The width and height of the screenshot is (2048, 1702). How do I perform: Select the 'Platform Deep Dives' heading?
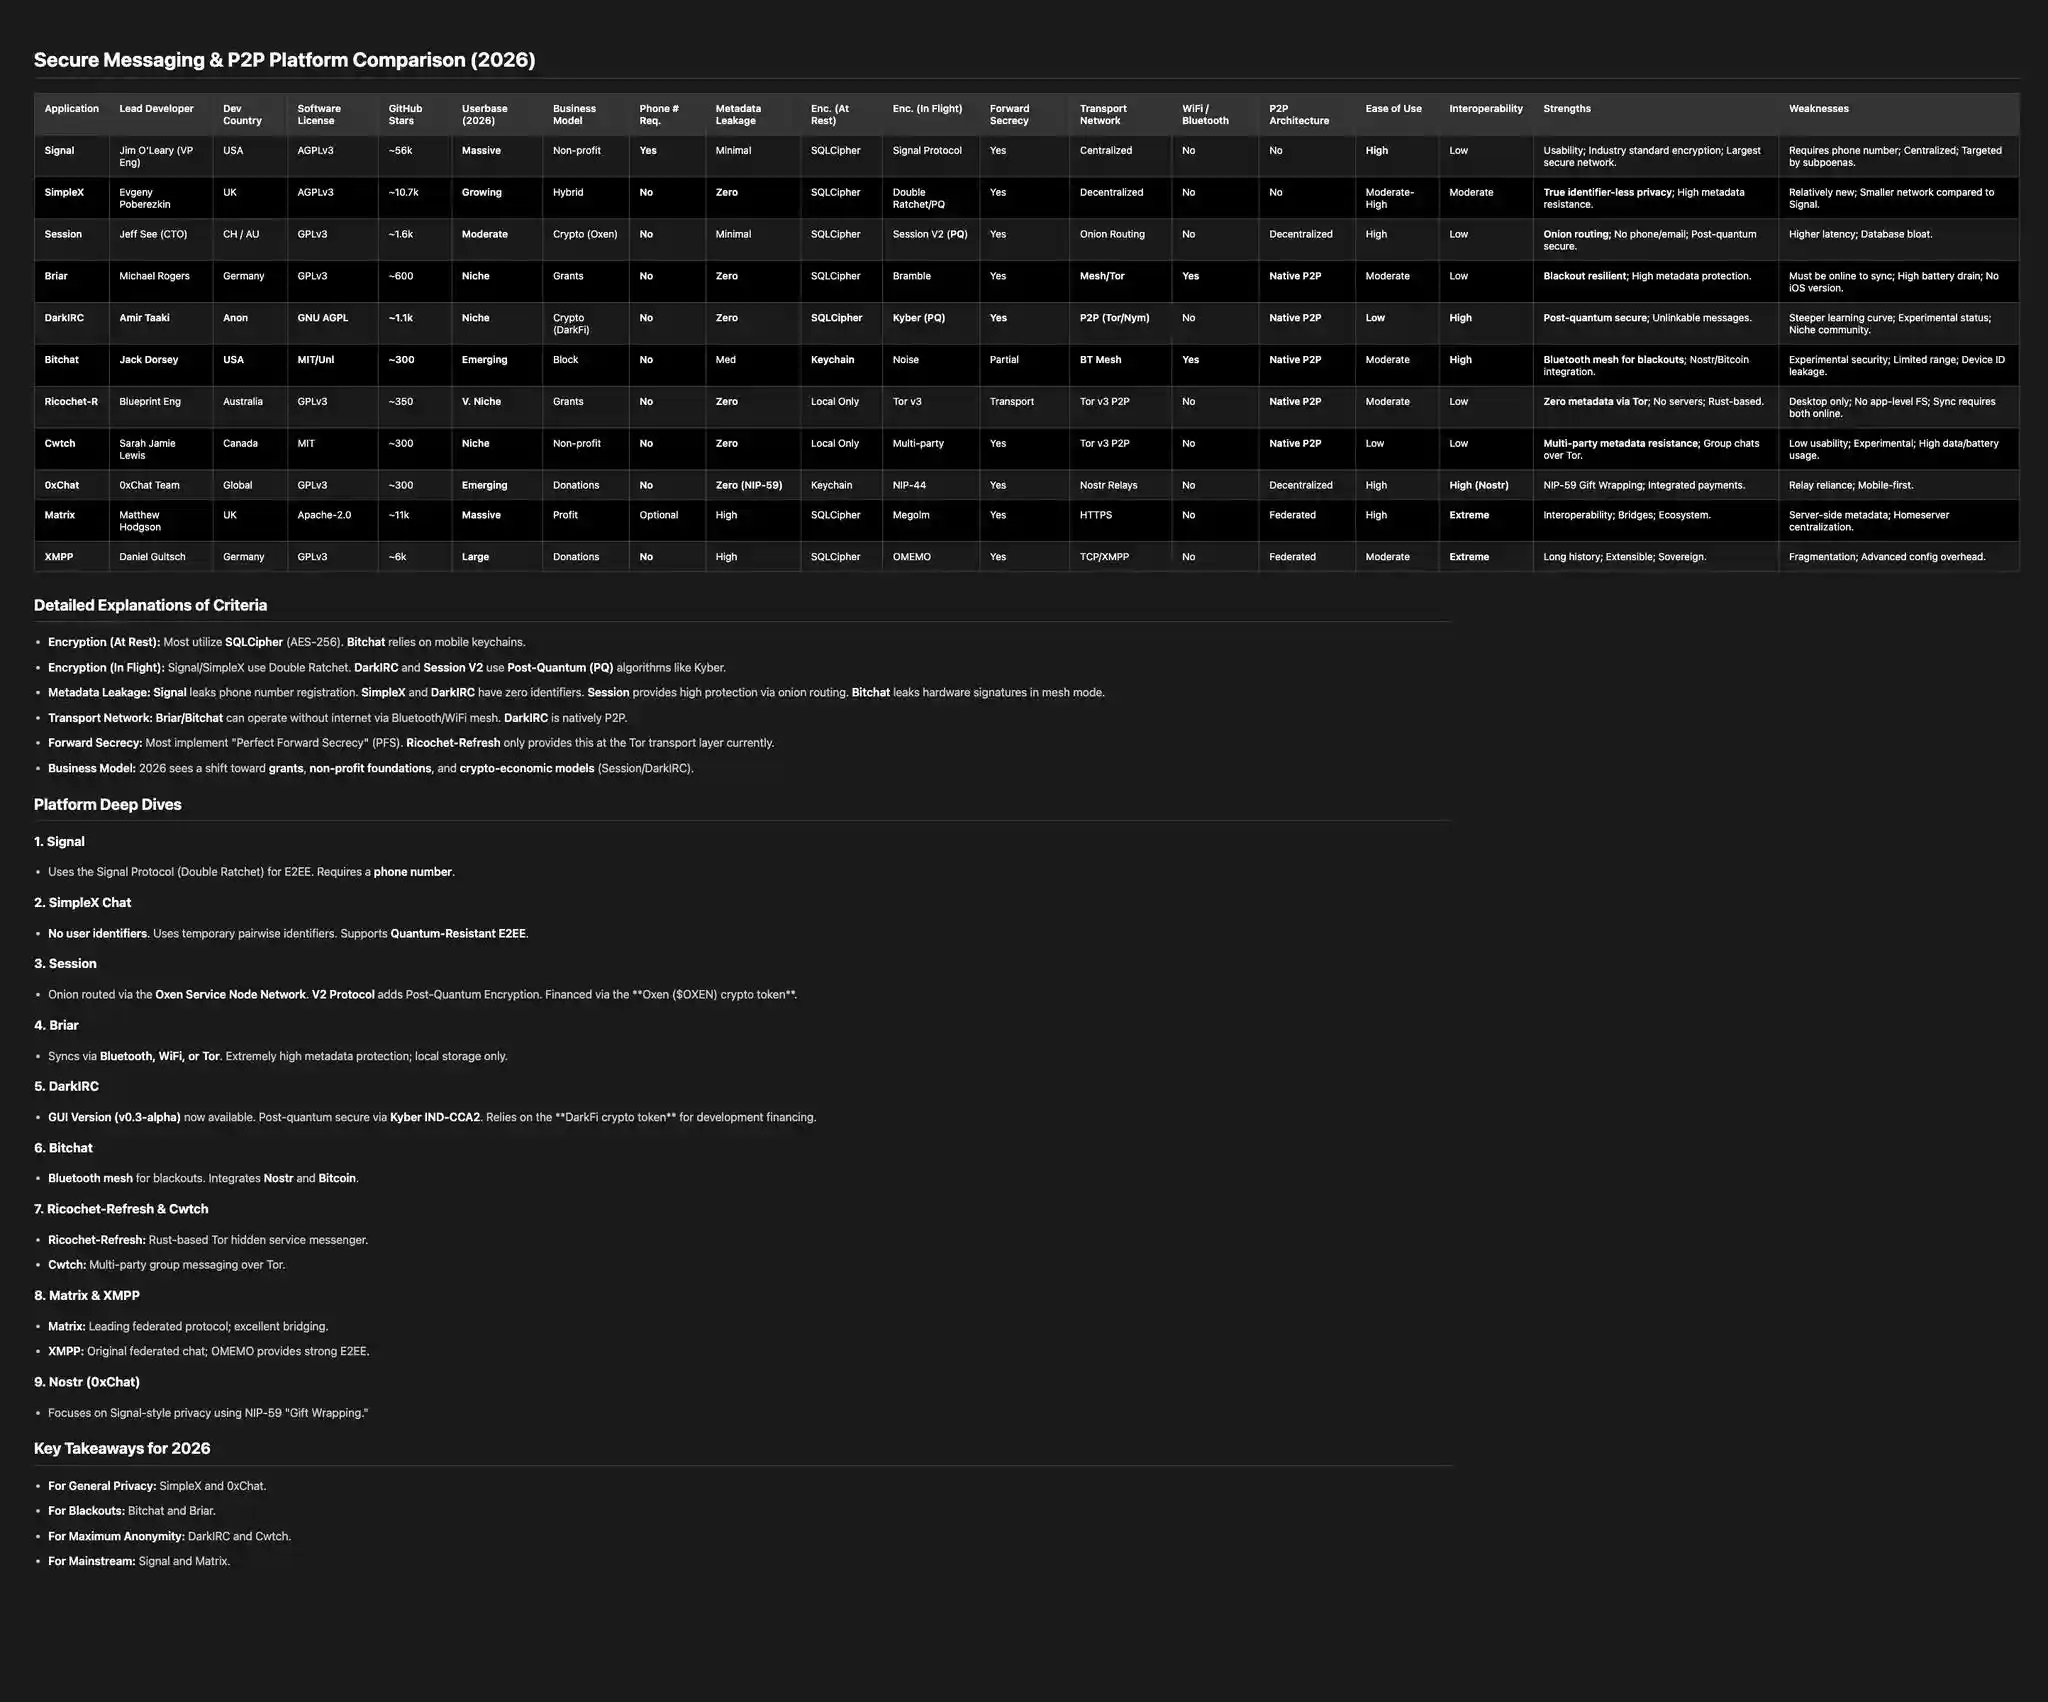coord(108,805)
